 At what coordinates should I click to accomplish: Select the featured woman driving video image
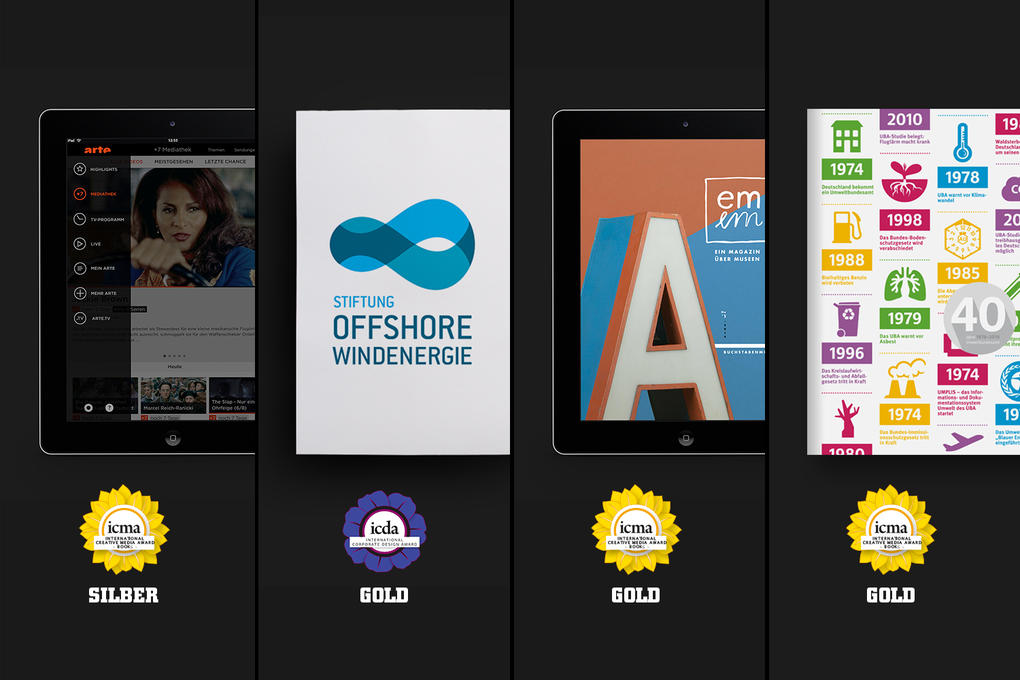tap(193, 226)
